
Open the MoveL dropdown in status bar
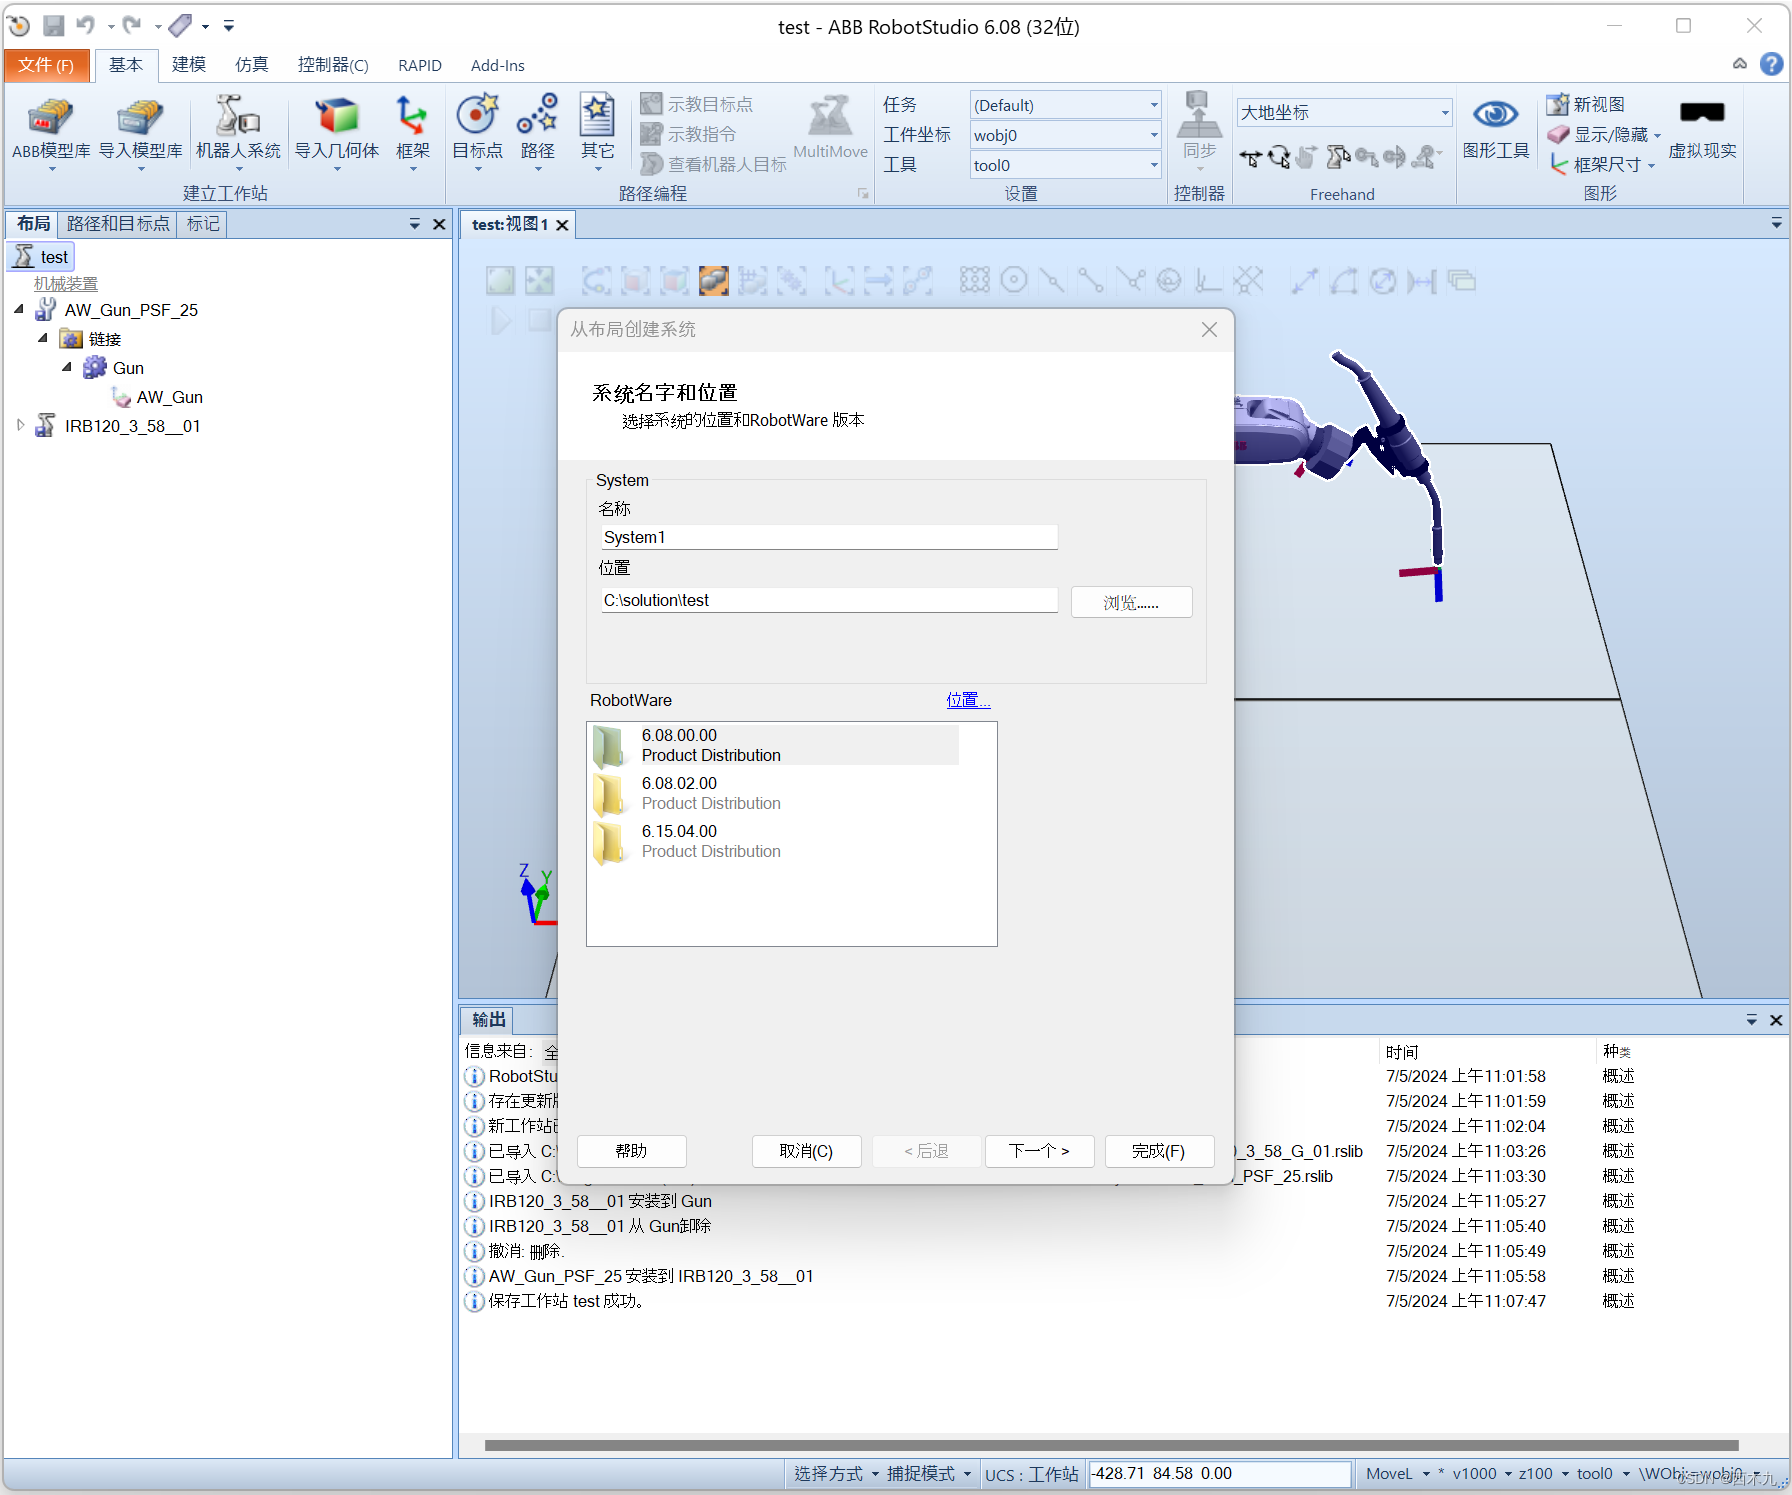[x=1398, y=1473]
